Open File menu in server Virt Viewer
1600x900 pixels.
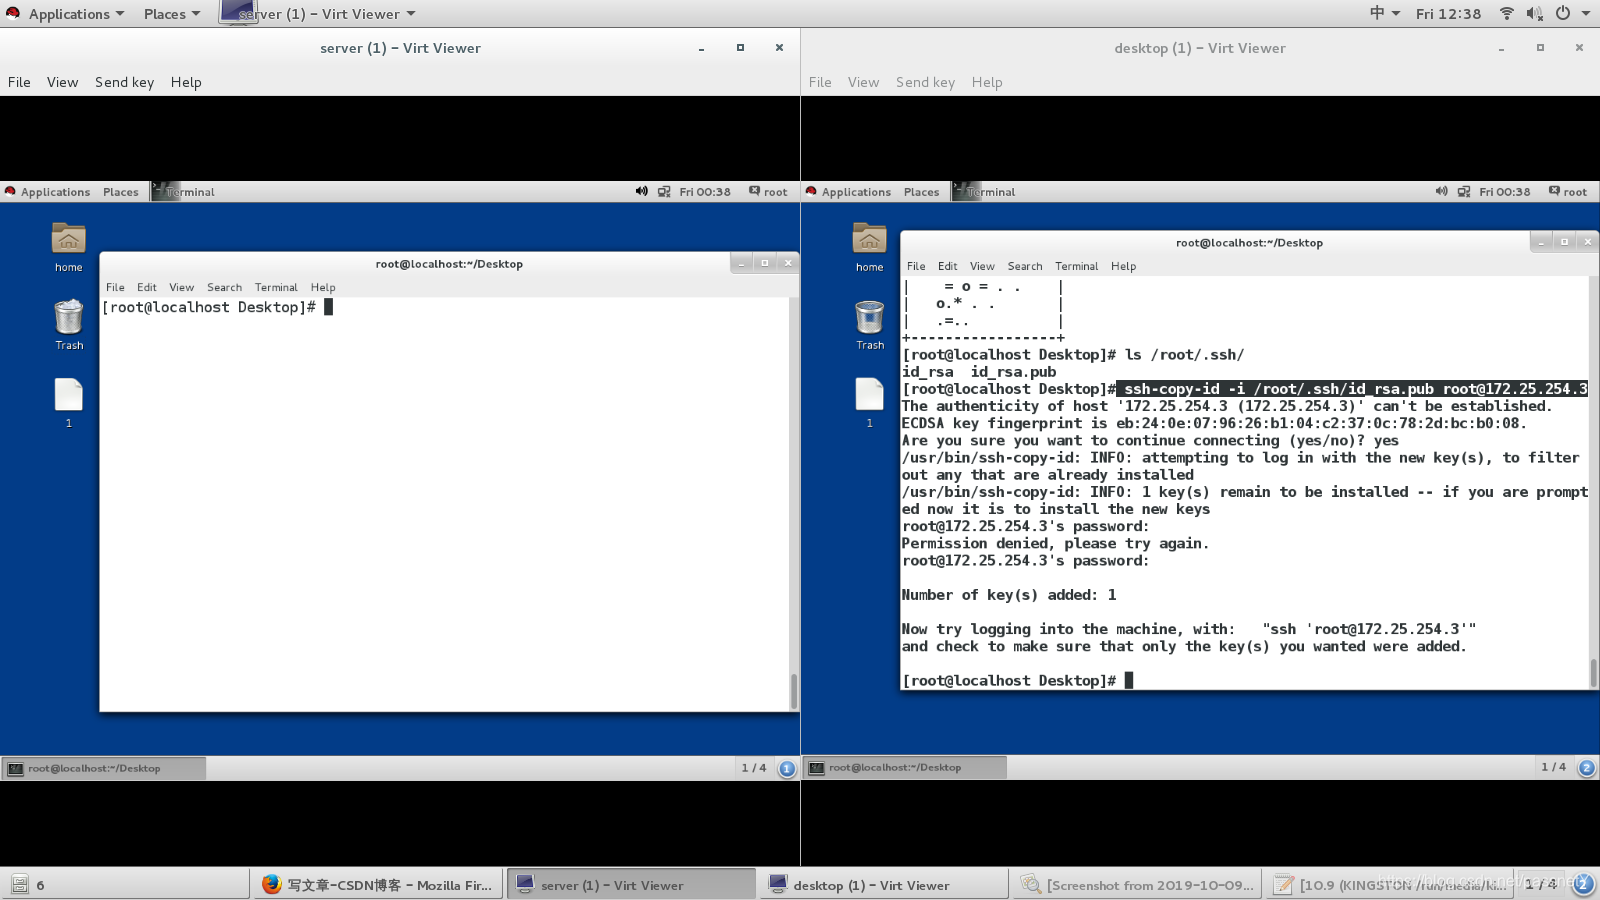tap(19, 82)
